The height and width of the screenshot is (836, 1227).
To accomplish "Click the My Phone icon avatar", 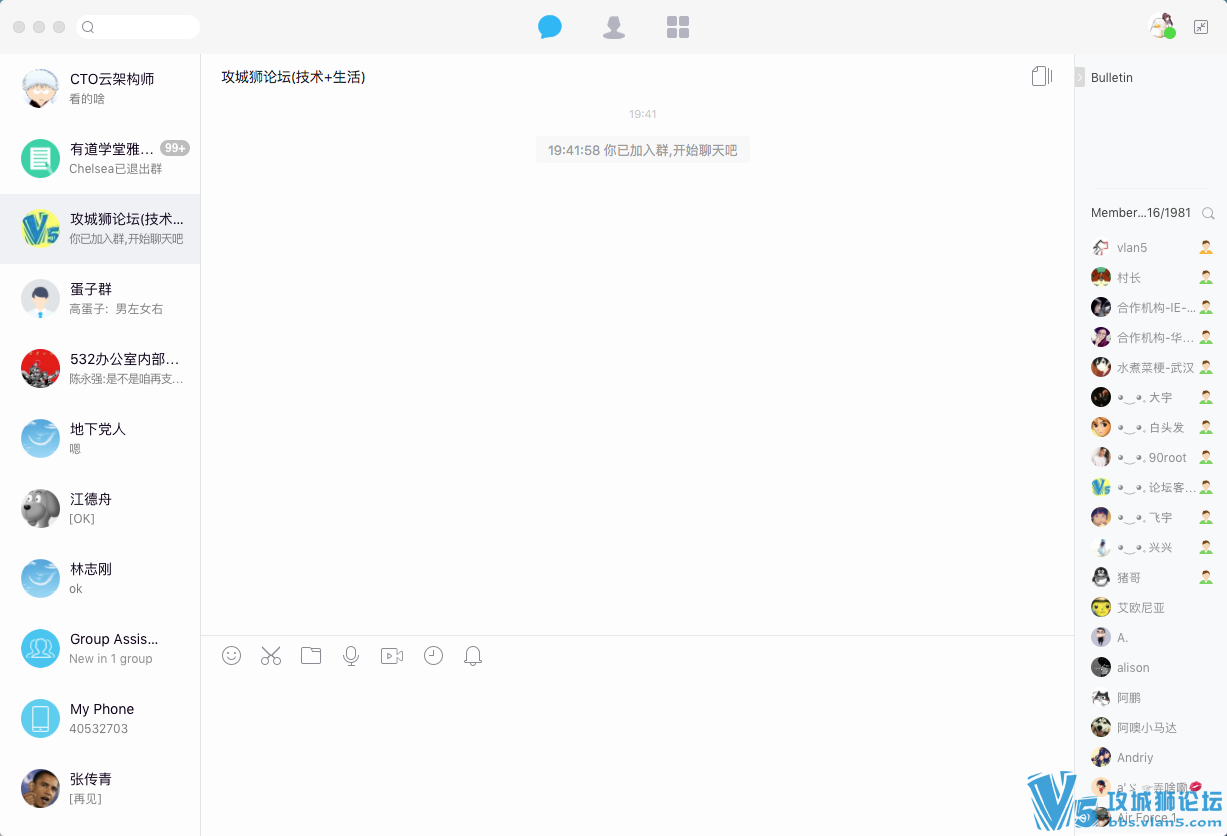I will pos(41,718).
